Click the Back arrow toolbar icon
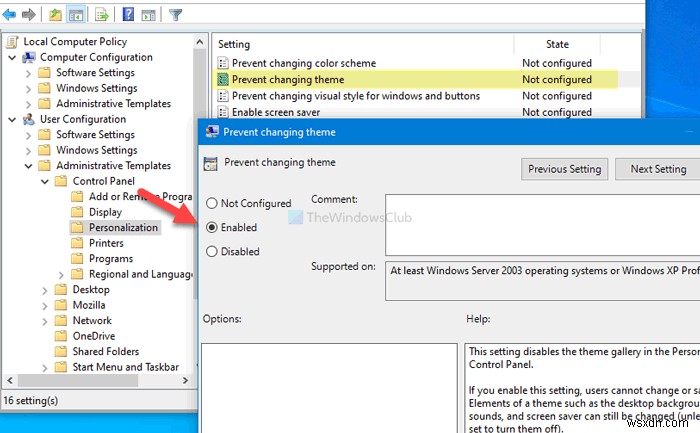The height and width of the screenshot is (433, 700). click(9, 15)
